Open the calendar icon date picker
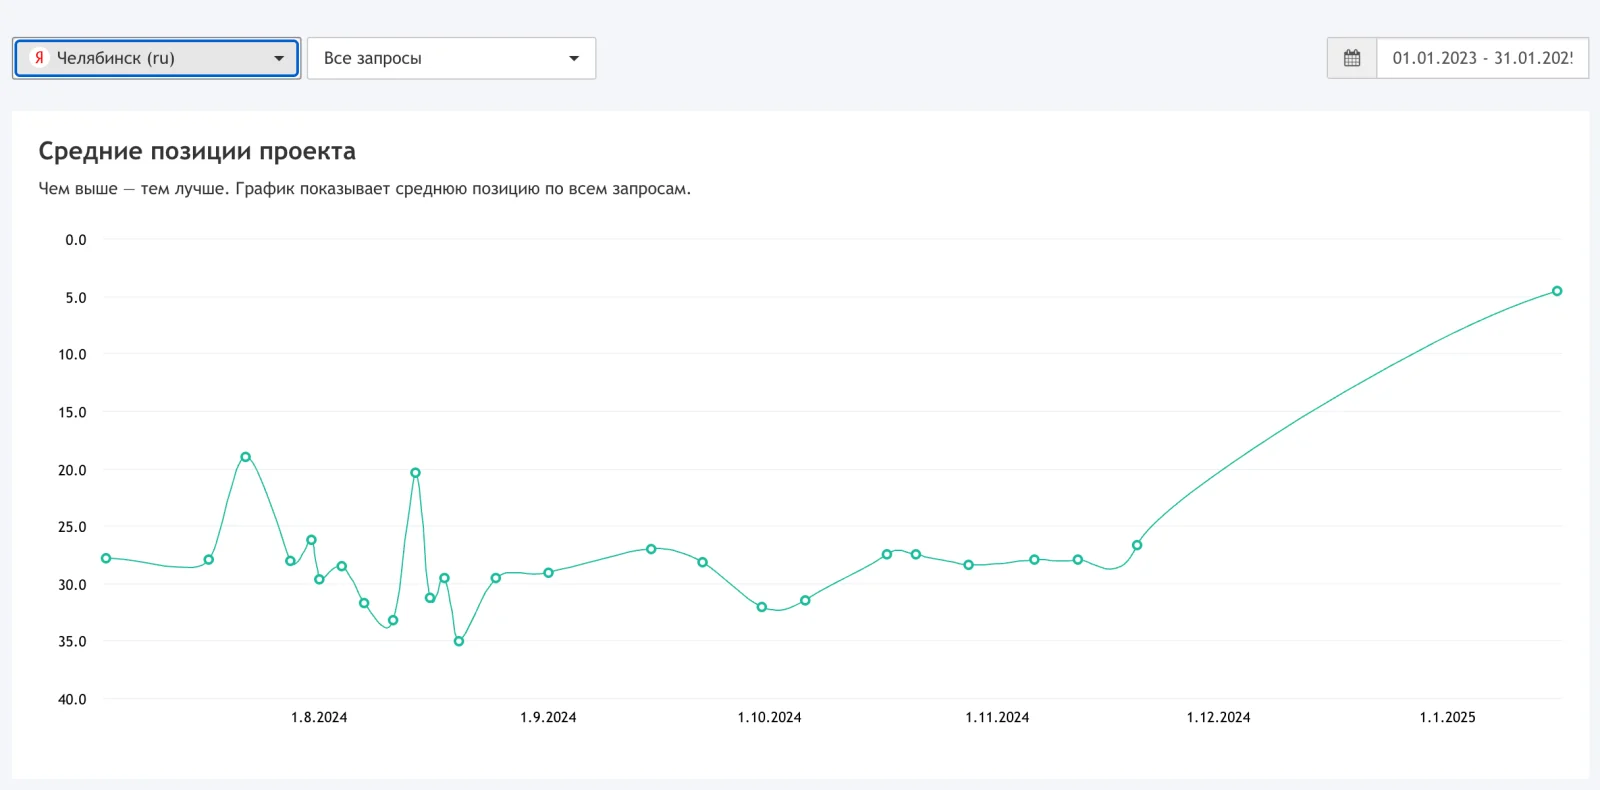 coord(1352,58)
